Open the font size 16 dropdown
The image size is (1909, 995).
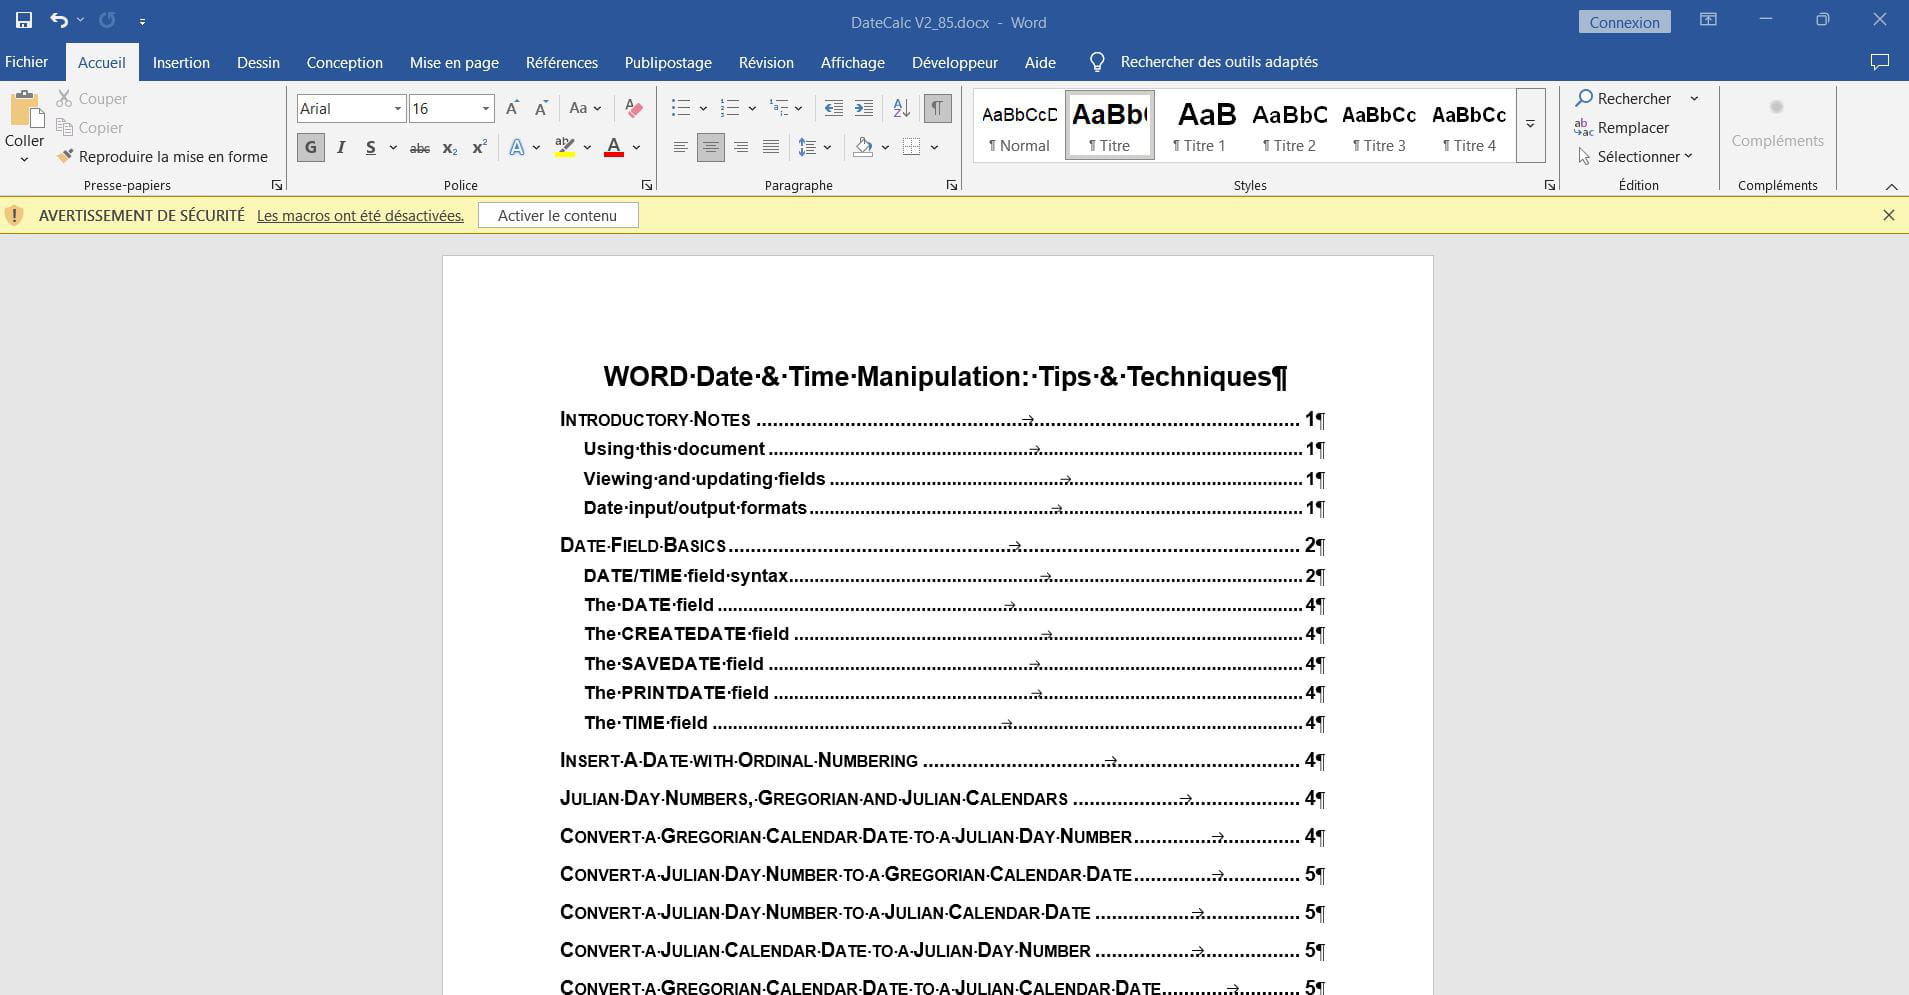click(486, 108)
